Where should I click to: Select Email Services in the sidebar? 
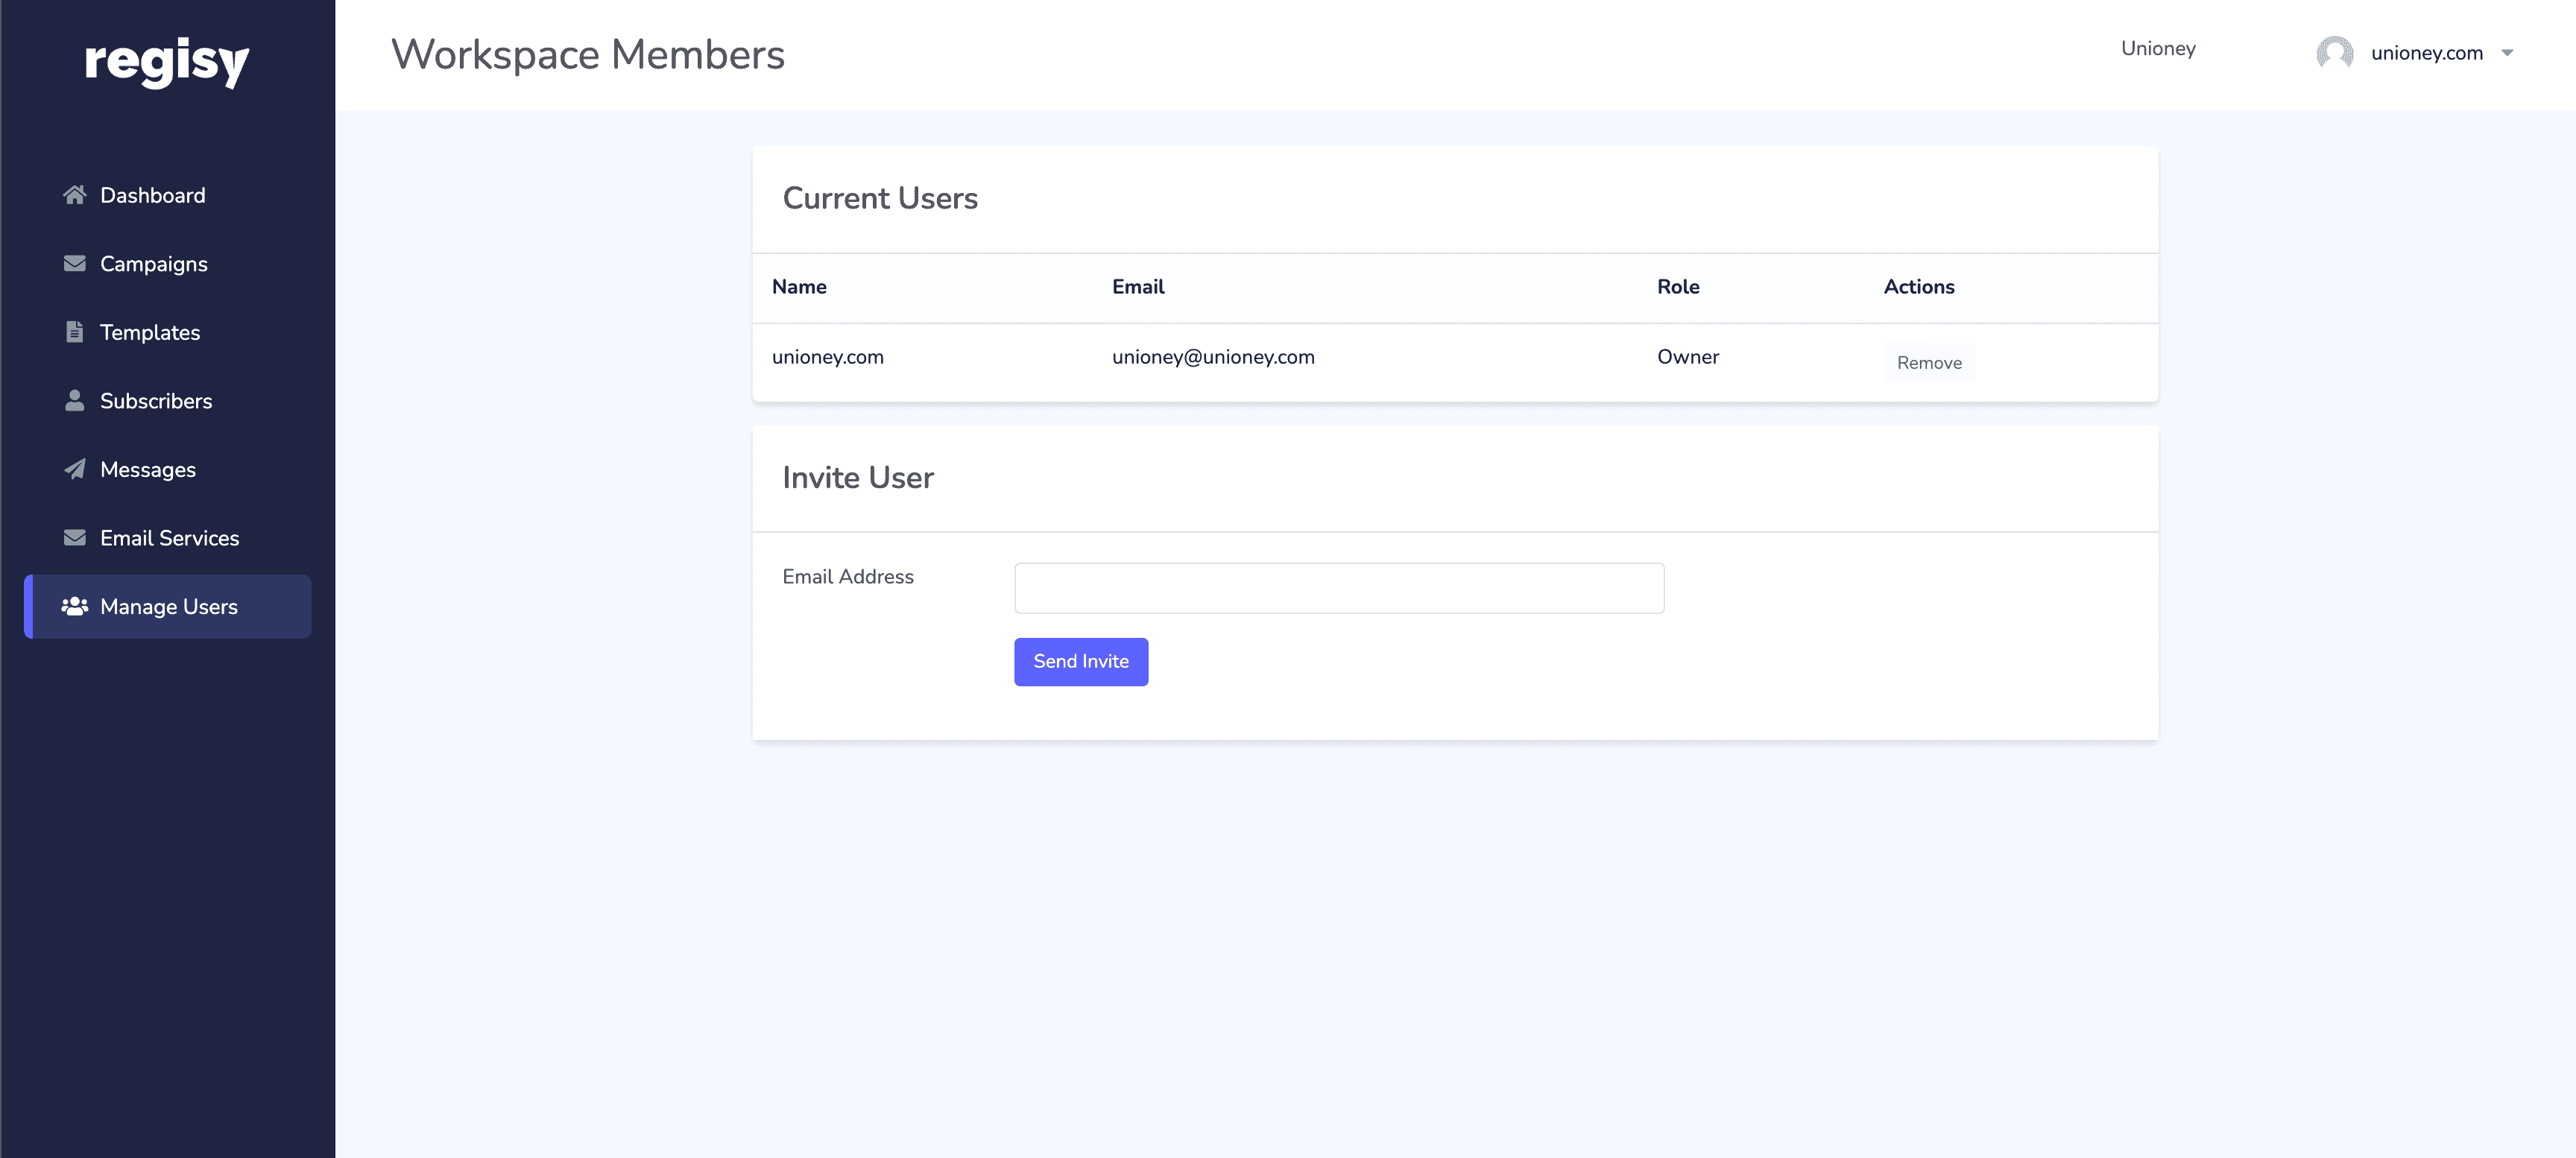[169, 538]
